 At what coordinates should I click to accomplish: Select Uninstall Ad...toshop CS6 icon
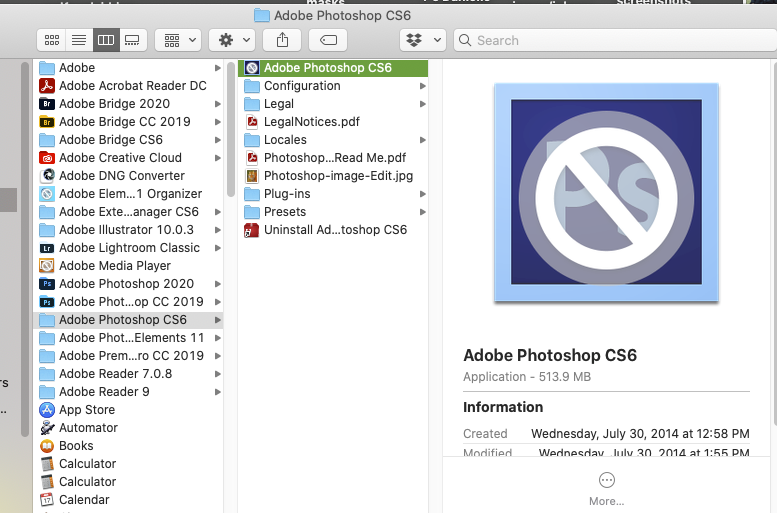(252, 230)
